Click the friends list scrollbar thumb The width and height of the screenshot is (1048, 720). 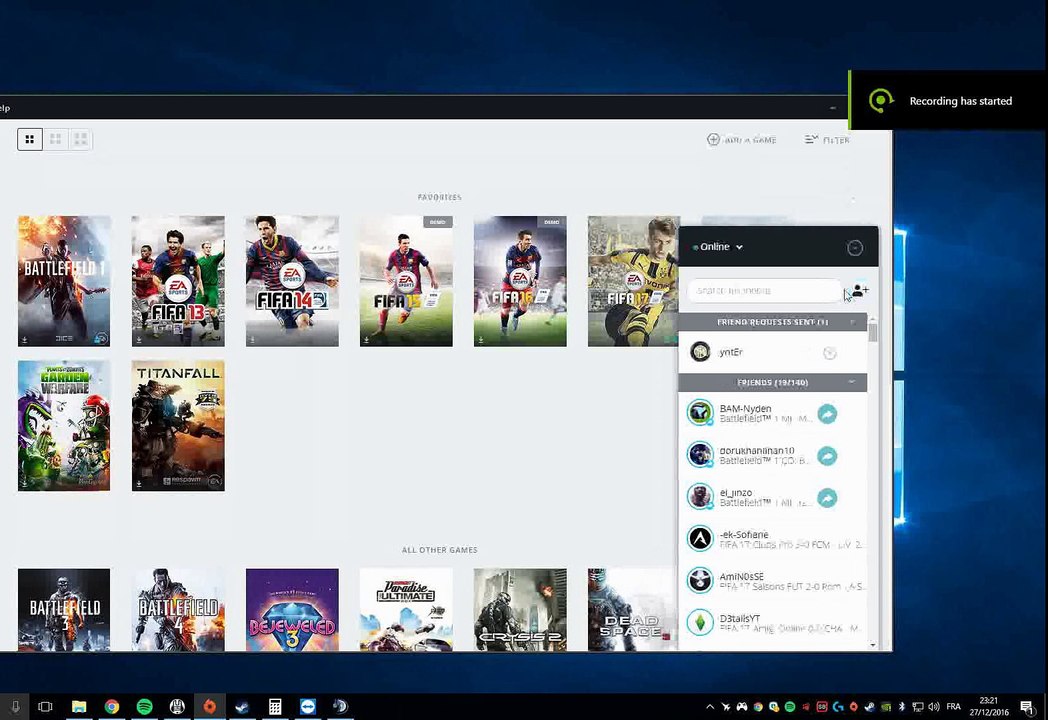[873, 332]
